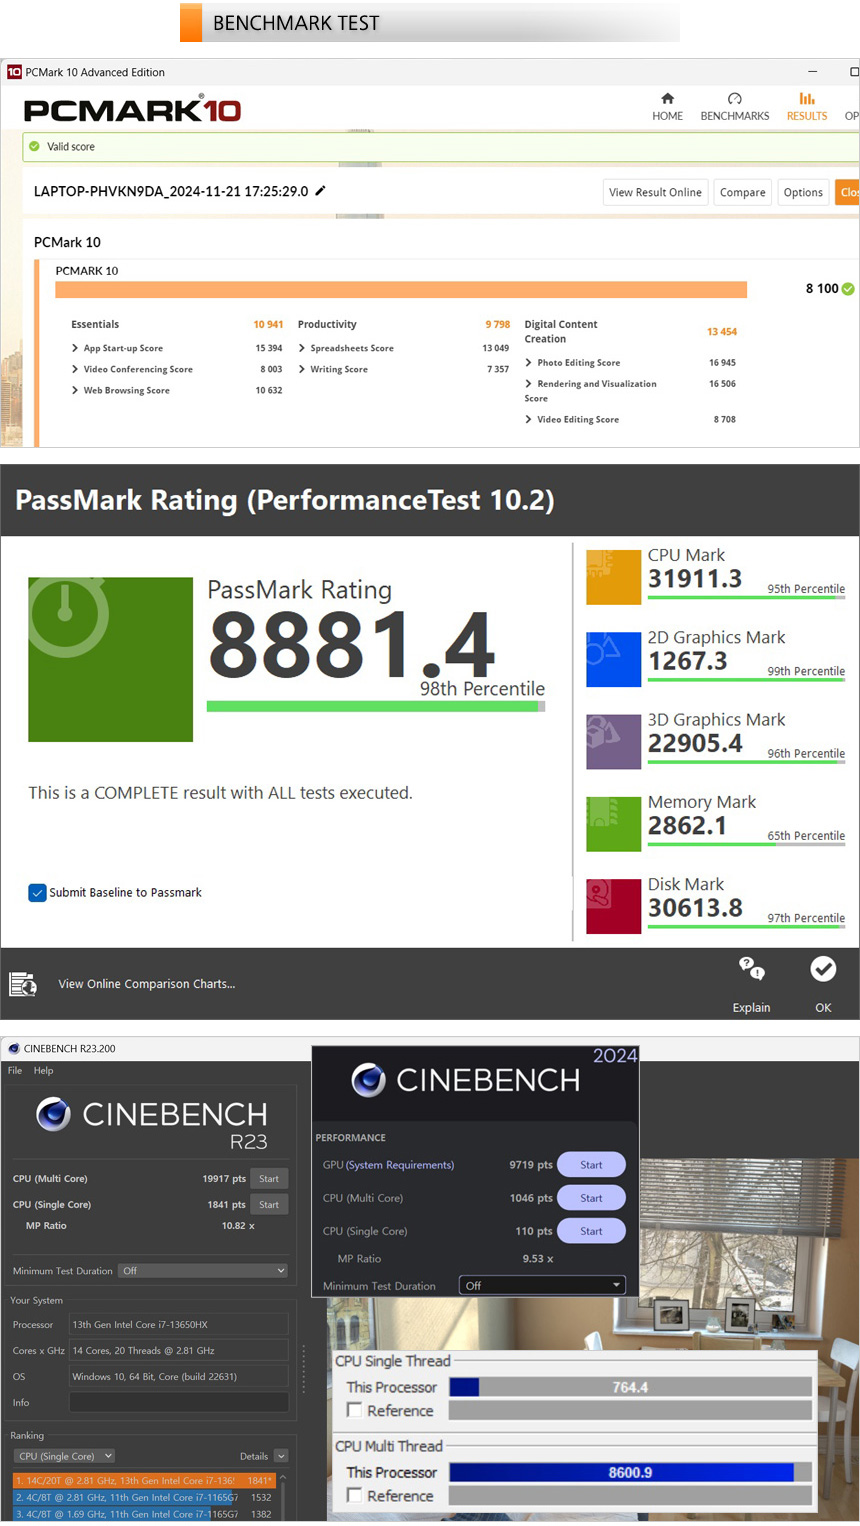
Task: Expand the App Start-up Score row
Action: click(75, 348)
